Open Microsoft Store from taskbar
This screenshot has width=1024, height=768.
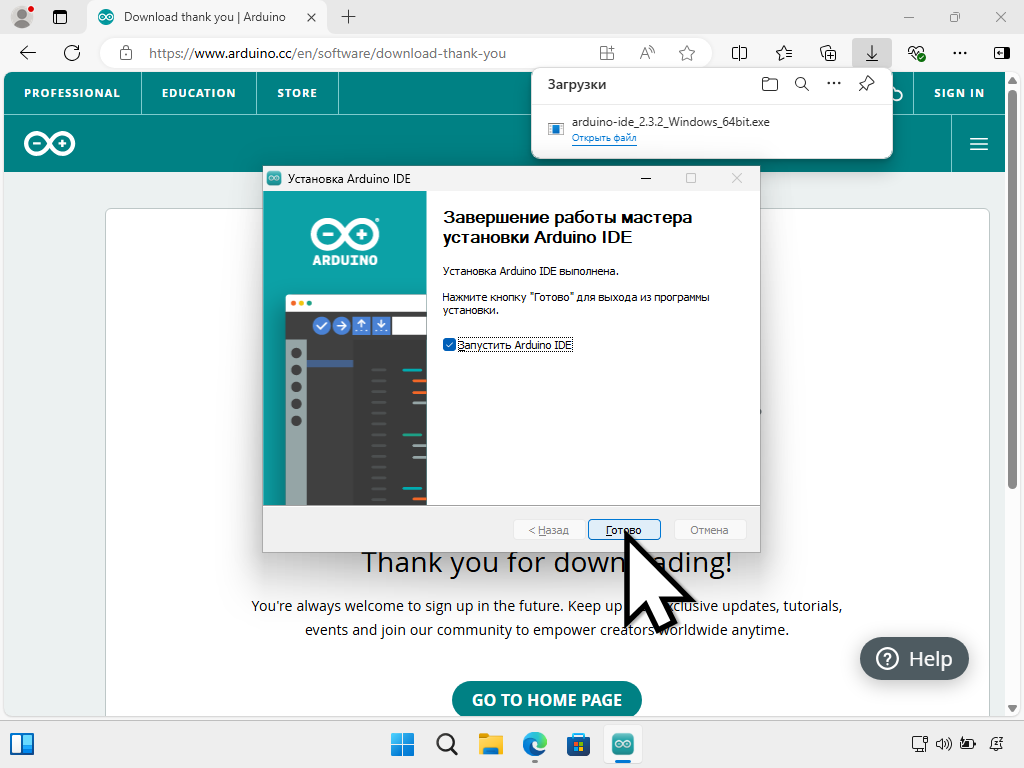point(579,744)
